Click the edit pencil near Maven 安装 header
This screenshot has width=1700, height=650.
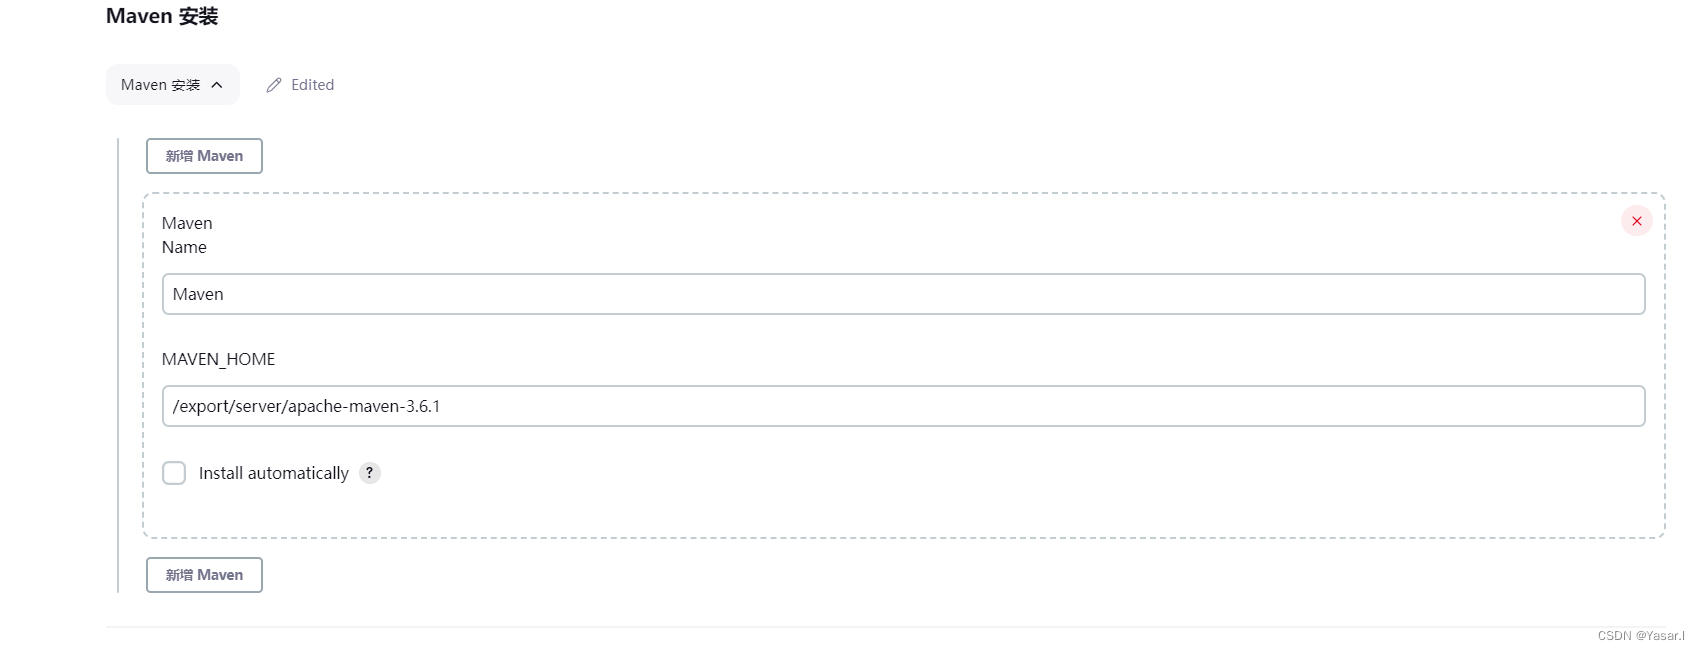[274, 85]
